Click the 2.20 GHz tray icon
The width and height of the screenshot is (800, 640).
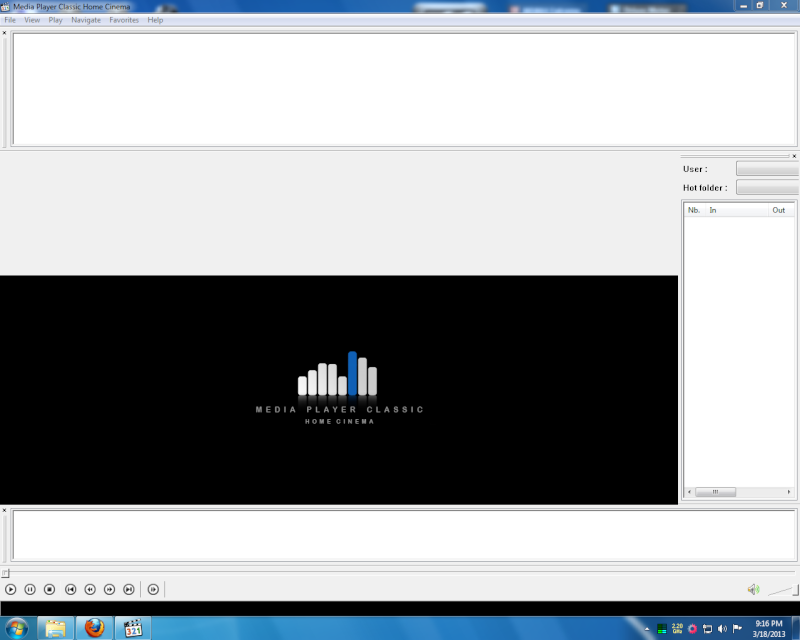677,629
